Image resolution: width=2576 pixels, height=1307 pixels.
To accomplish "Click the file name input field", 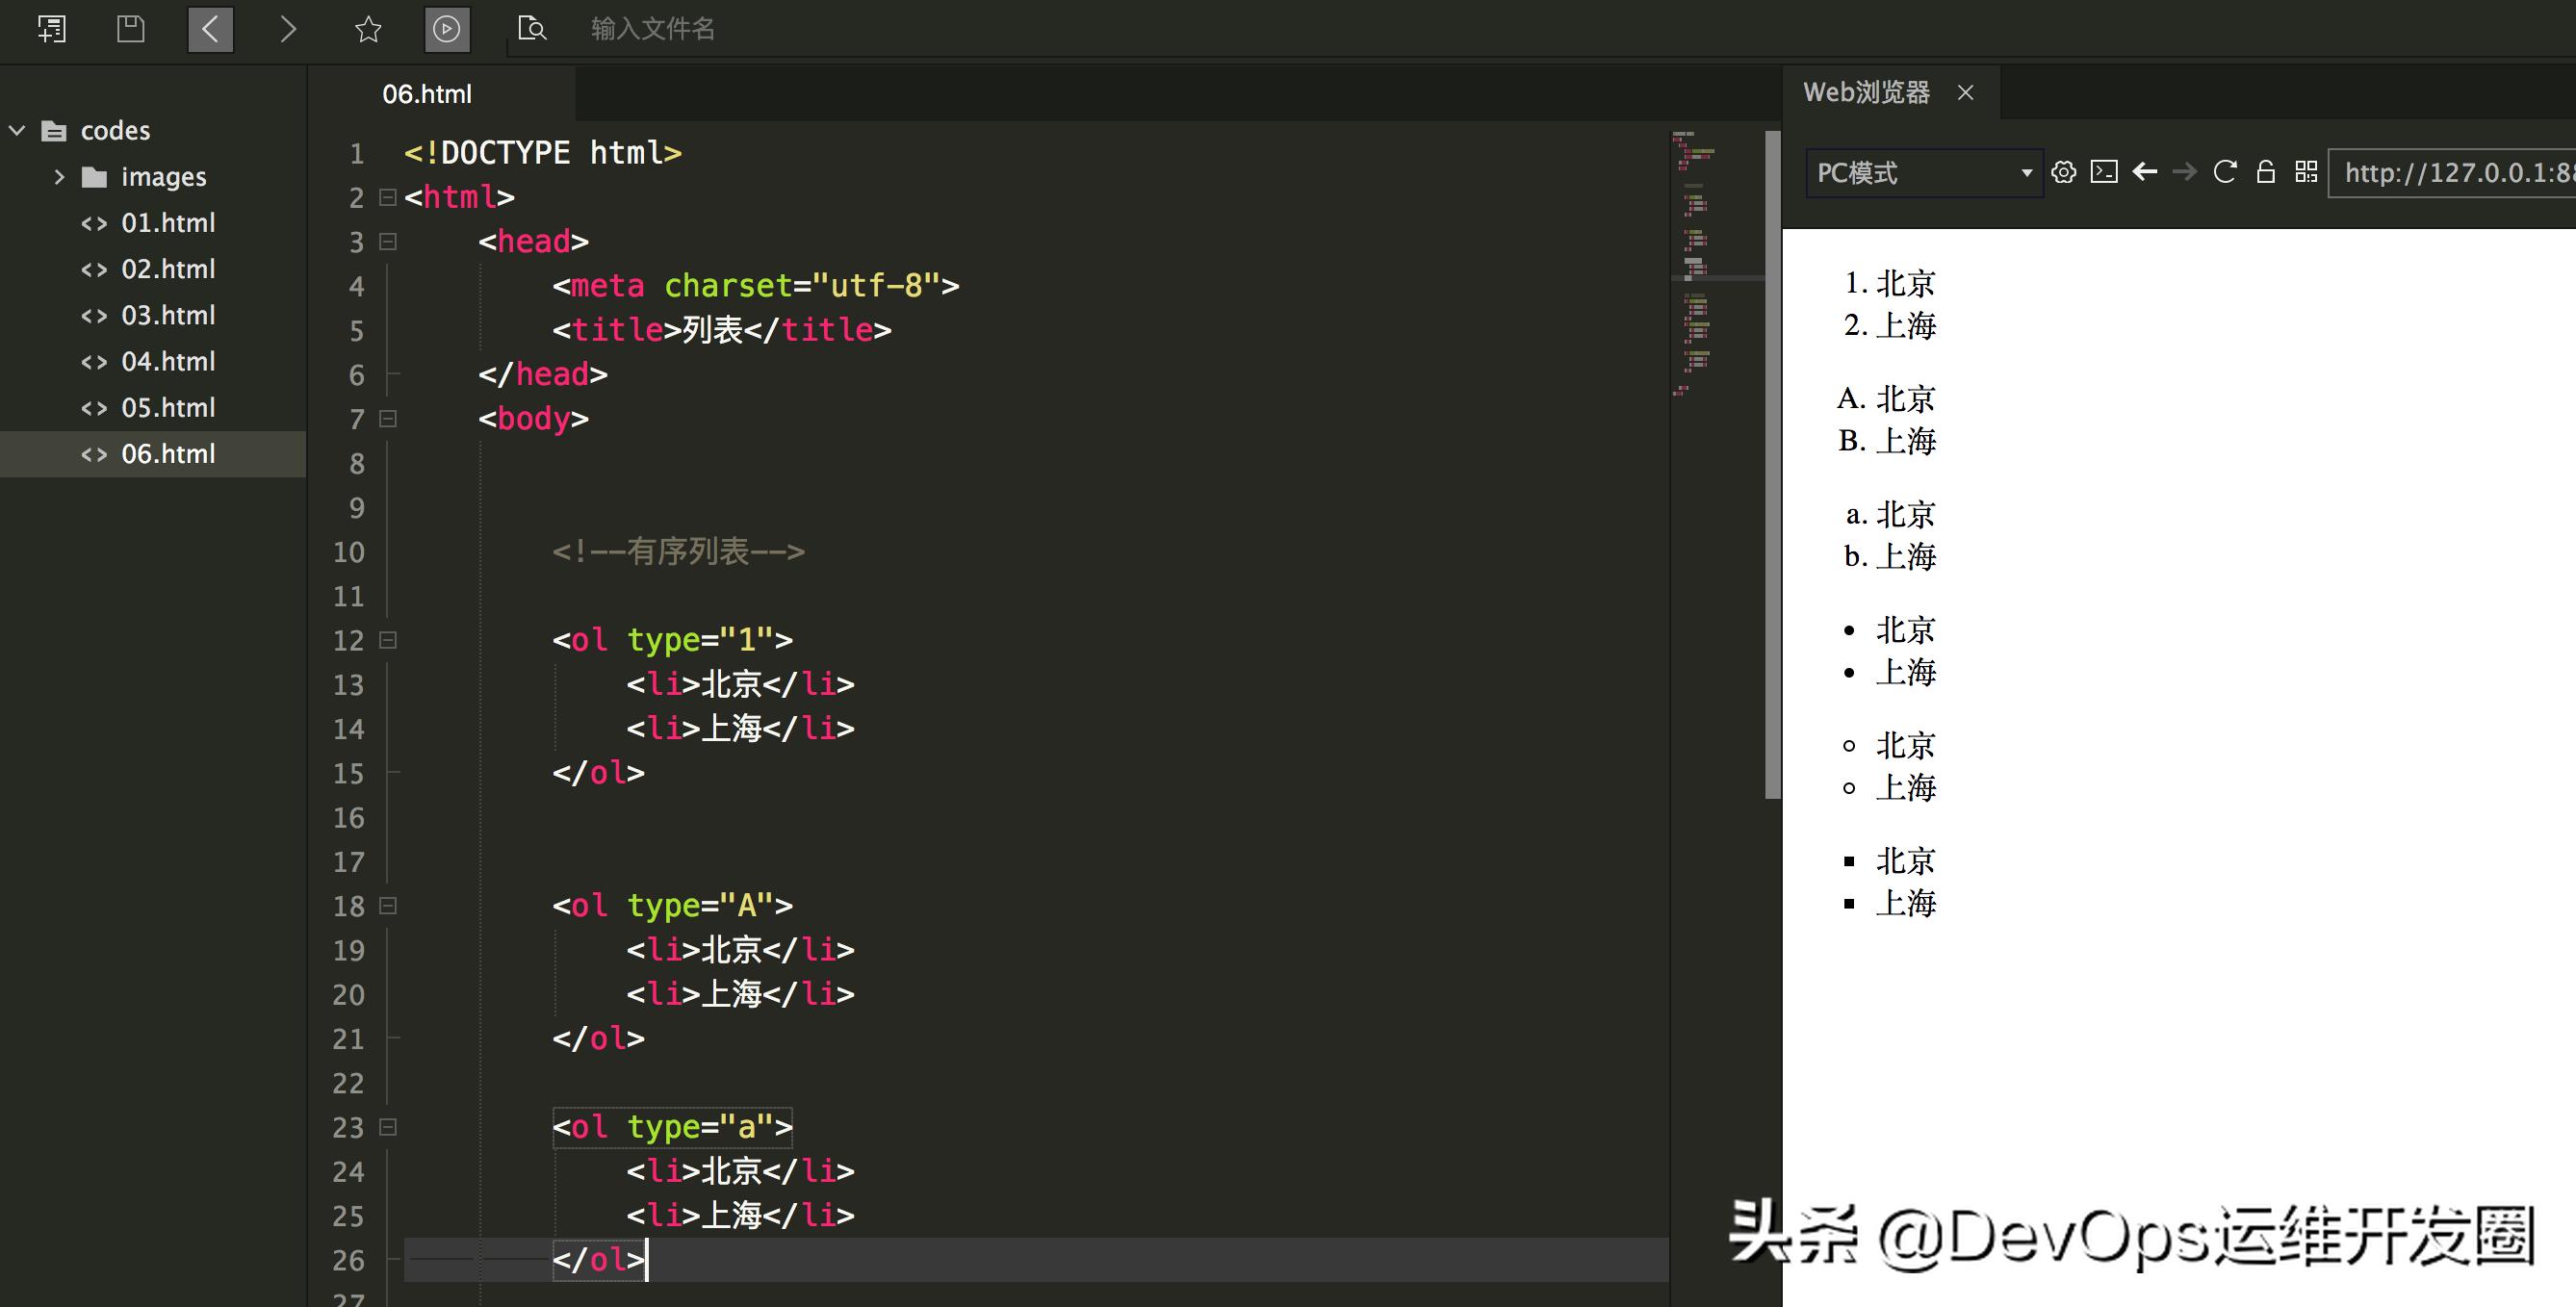I will coord(653,29).
